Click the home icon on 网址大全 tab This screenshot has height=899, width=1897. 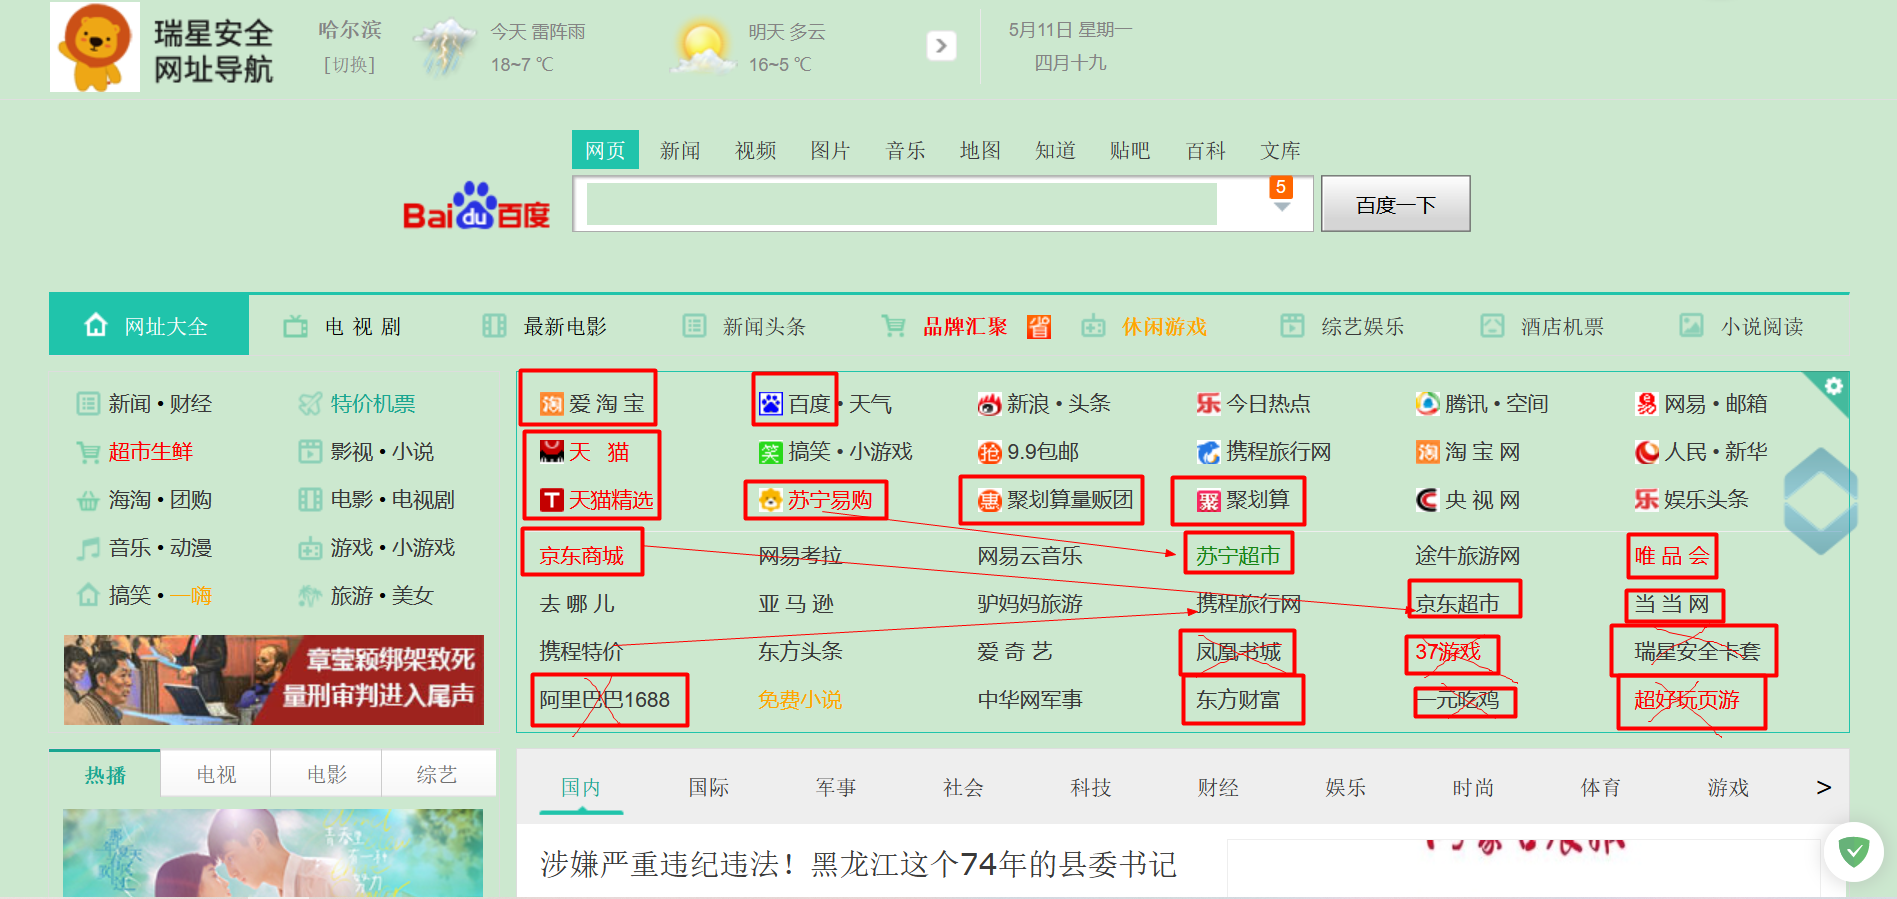[96, 325]
